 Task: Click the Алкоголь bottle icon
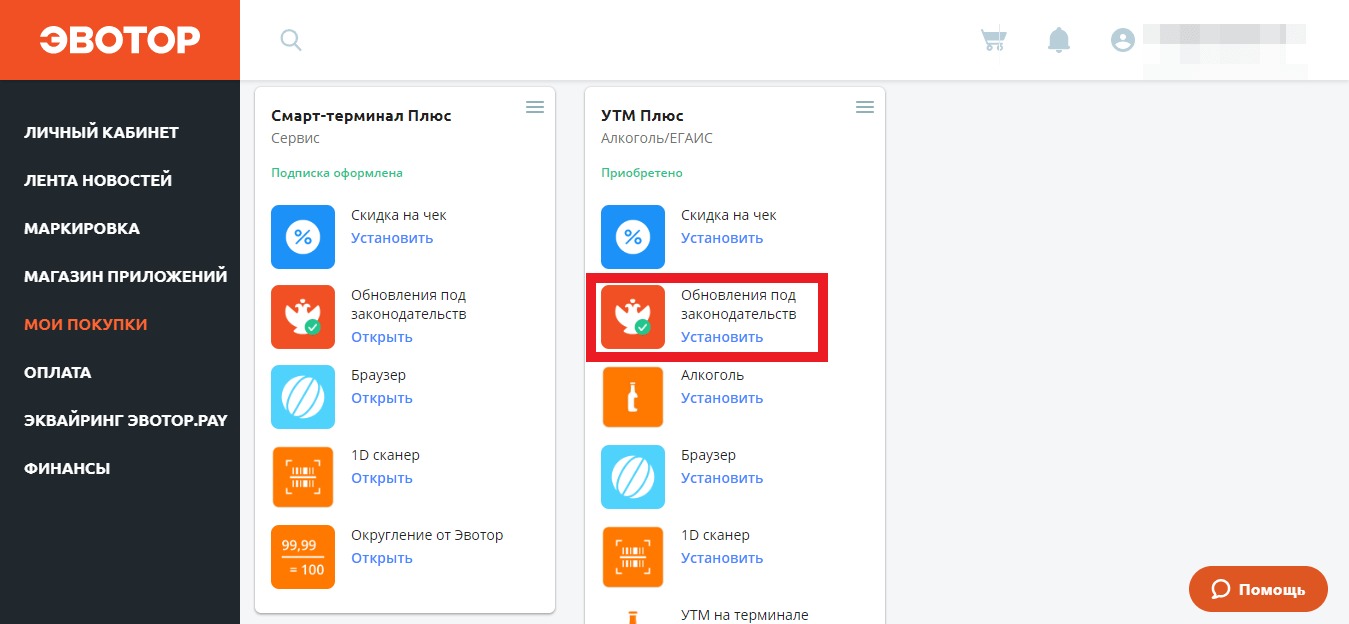coord(633,397)
